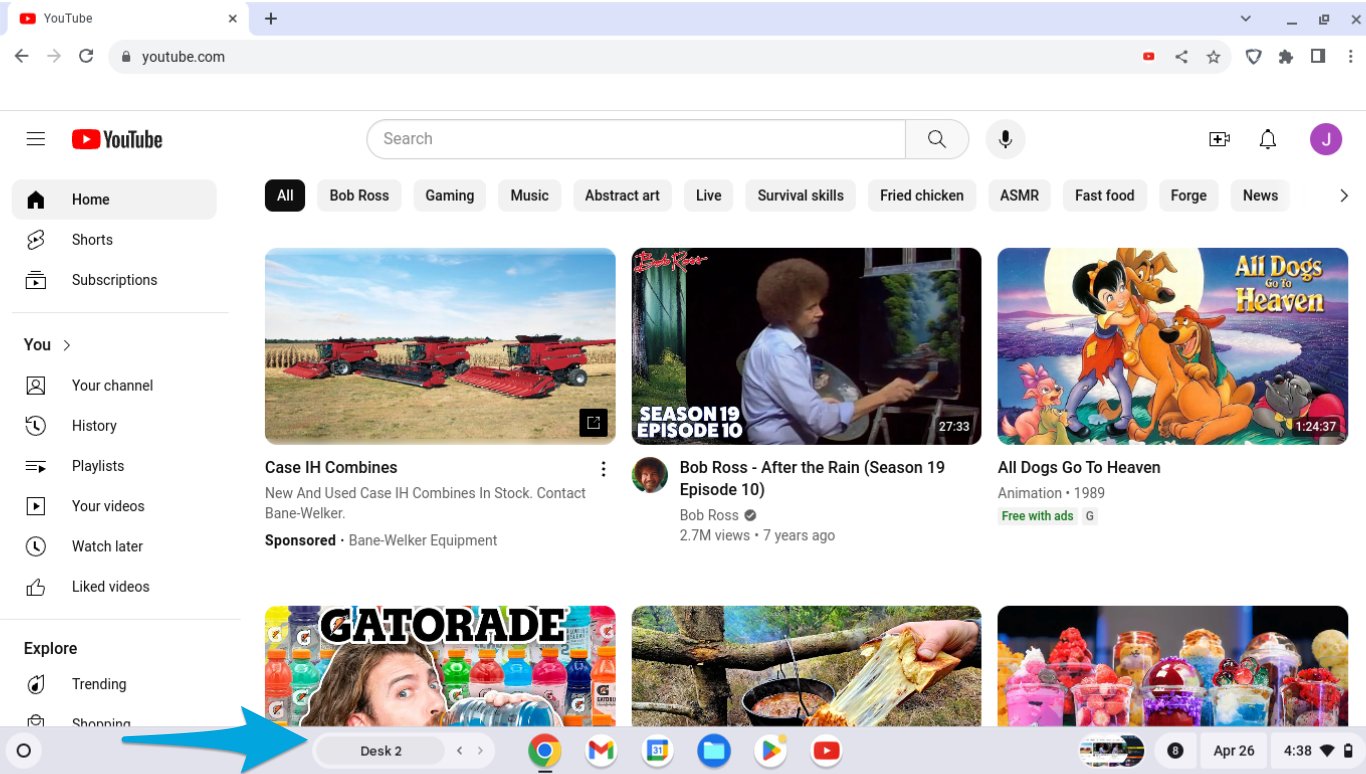Open History in sidebar

coord(114,426)
